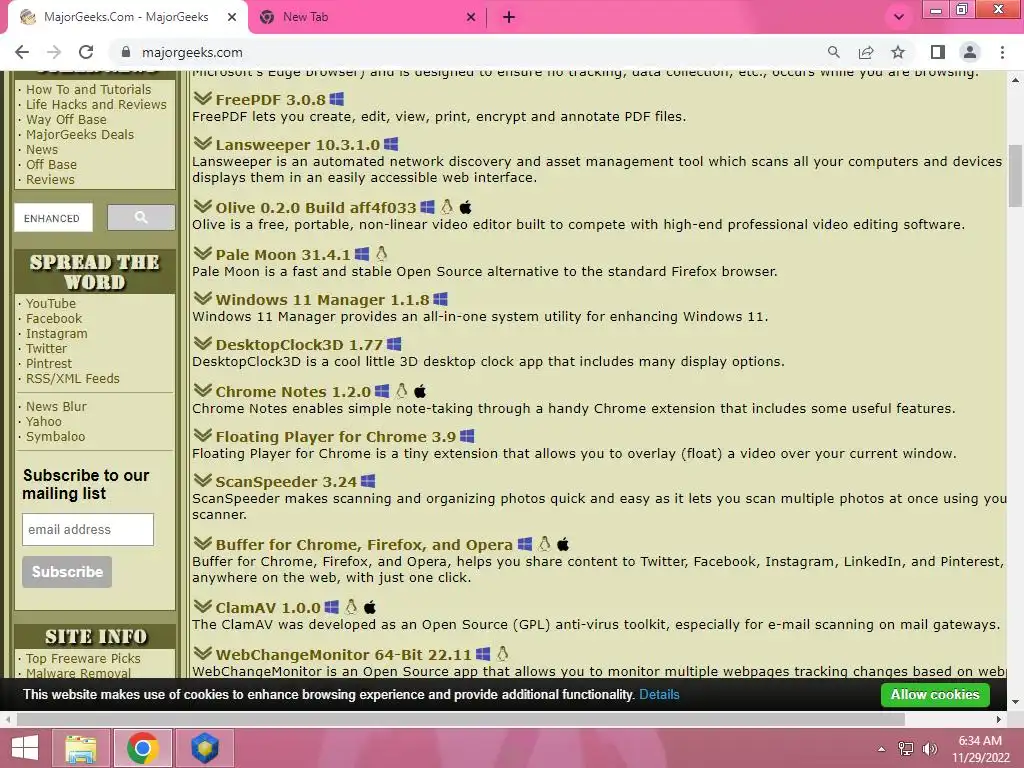The width and height of the screenshot is (1024, 768).
Task: Open Windows Start menu
Action: [x=25, y=748]
